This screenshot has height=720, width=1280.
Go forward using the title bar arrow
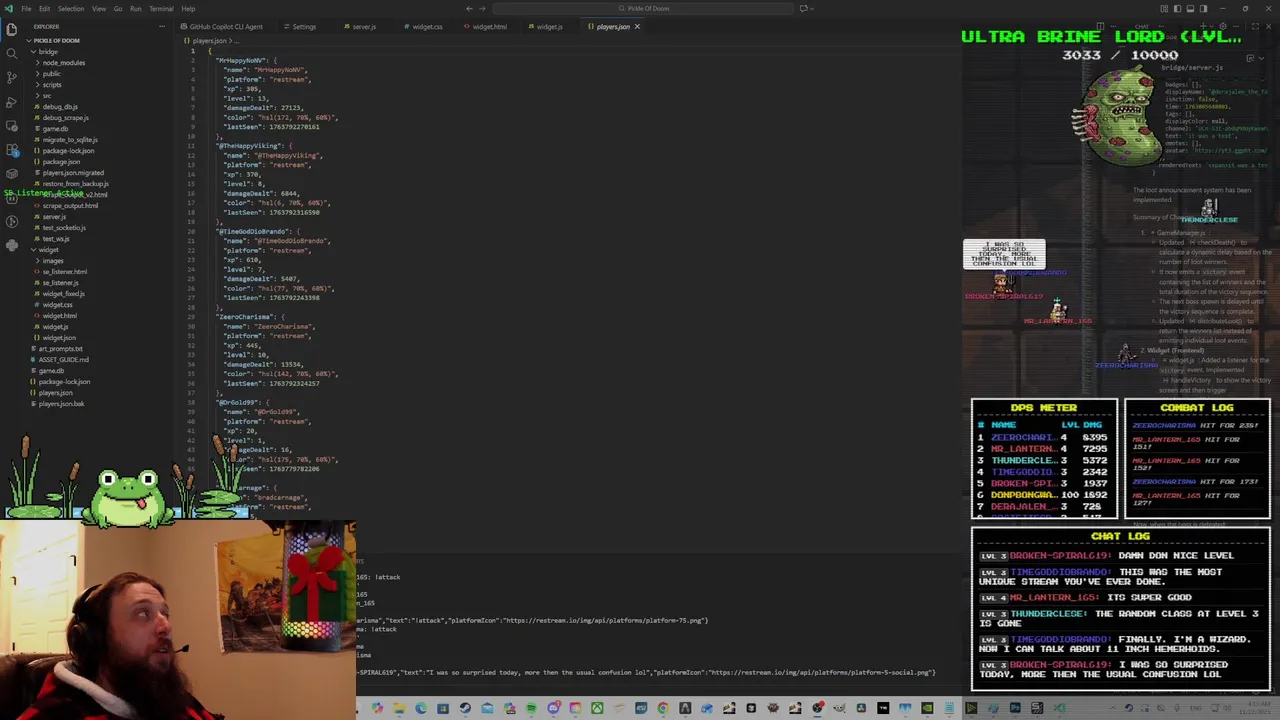tap(484, 8)
